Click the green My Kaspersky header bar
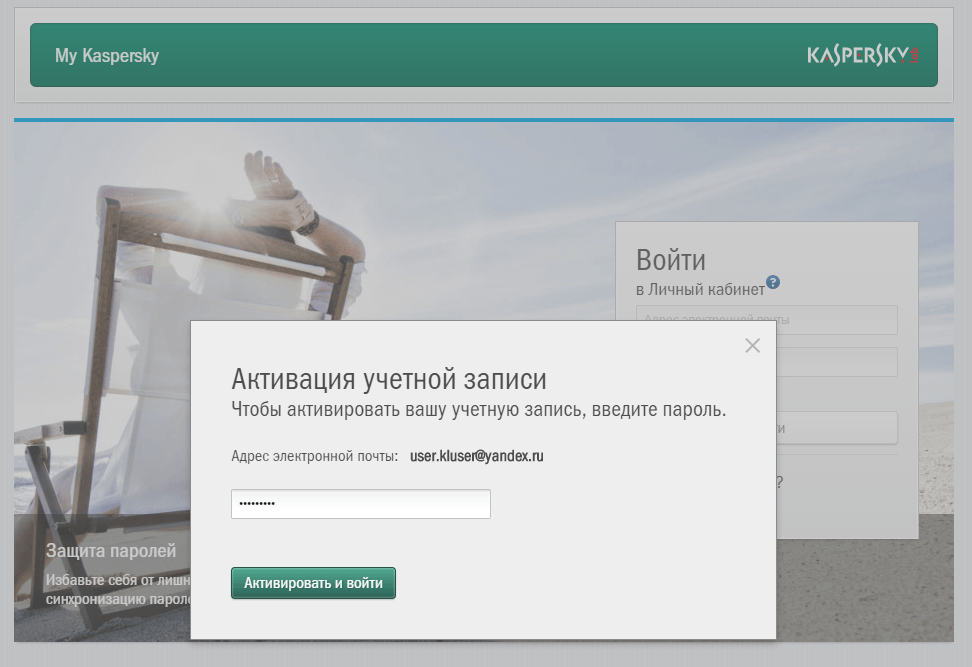The image size is (972, 667). pyautogui.click(x=480, y=55)
